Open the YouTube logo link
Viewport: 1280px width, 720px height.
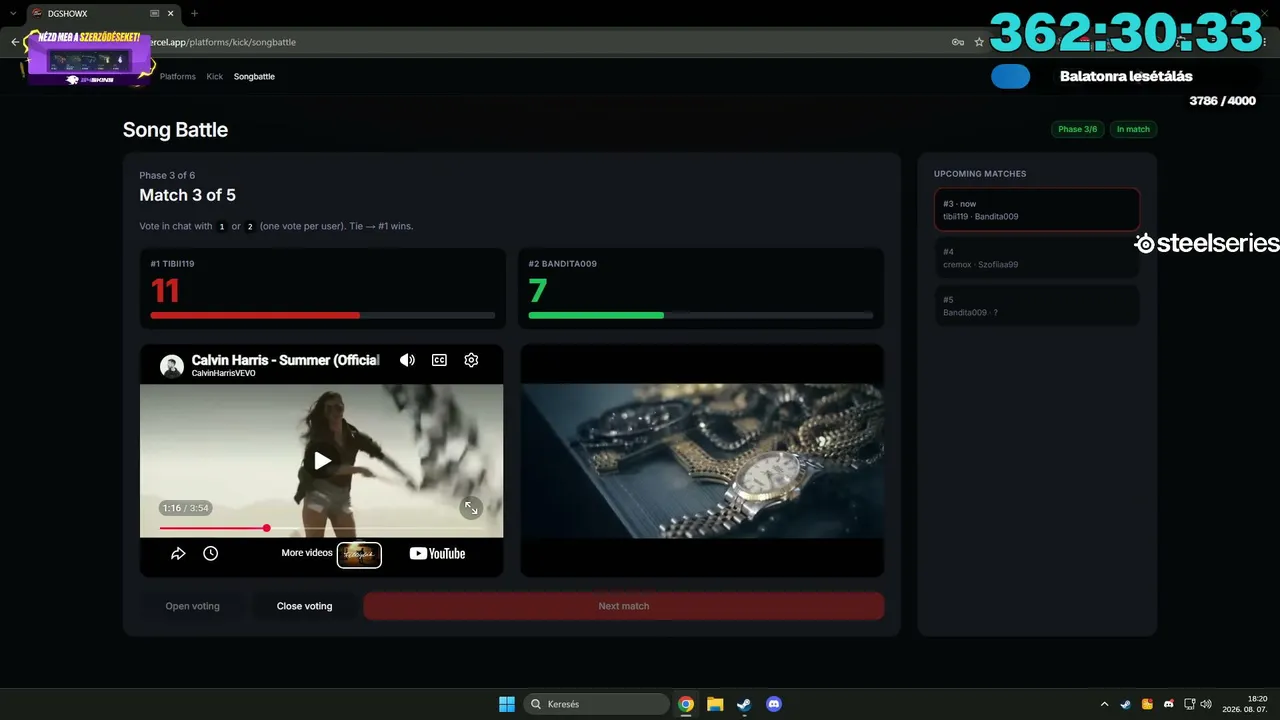pyautogui.click(x=437, y=553)
